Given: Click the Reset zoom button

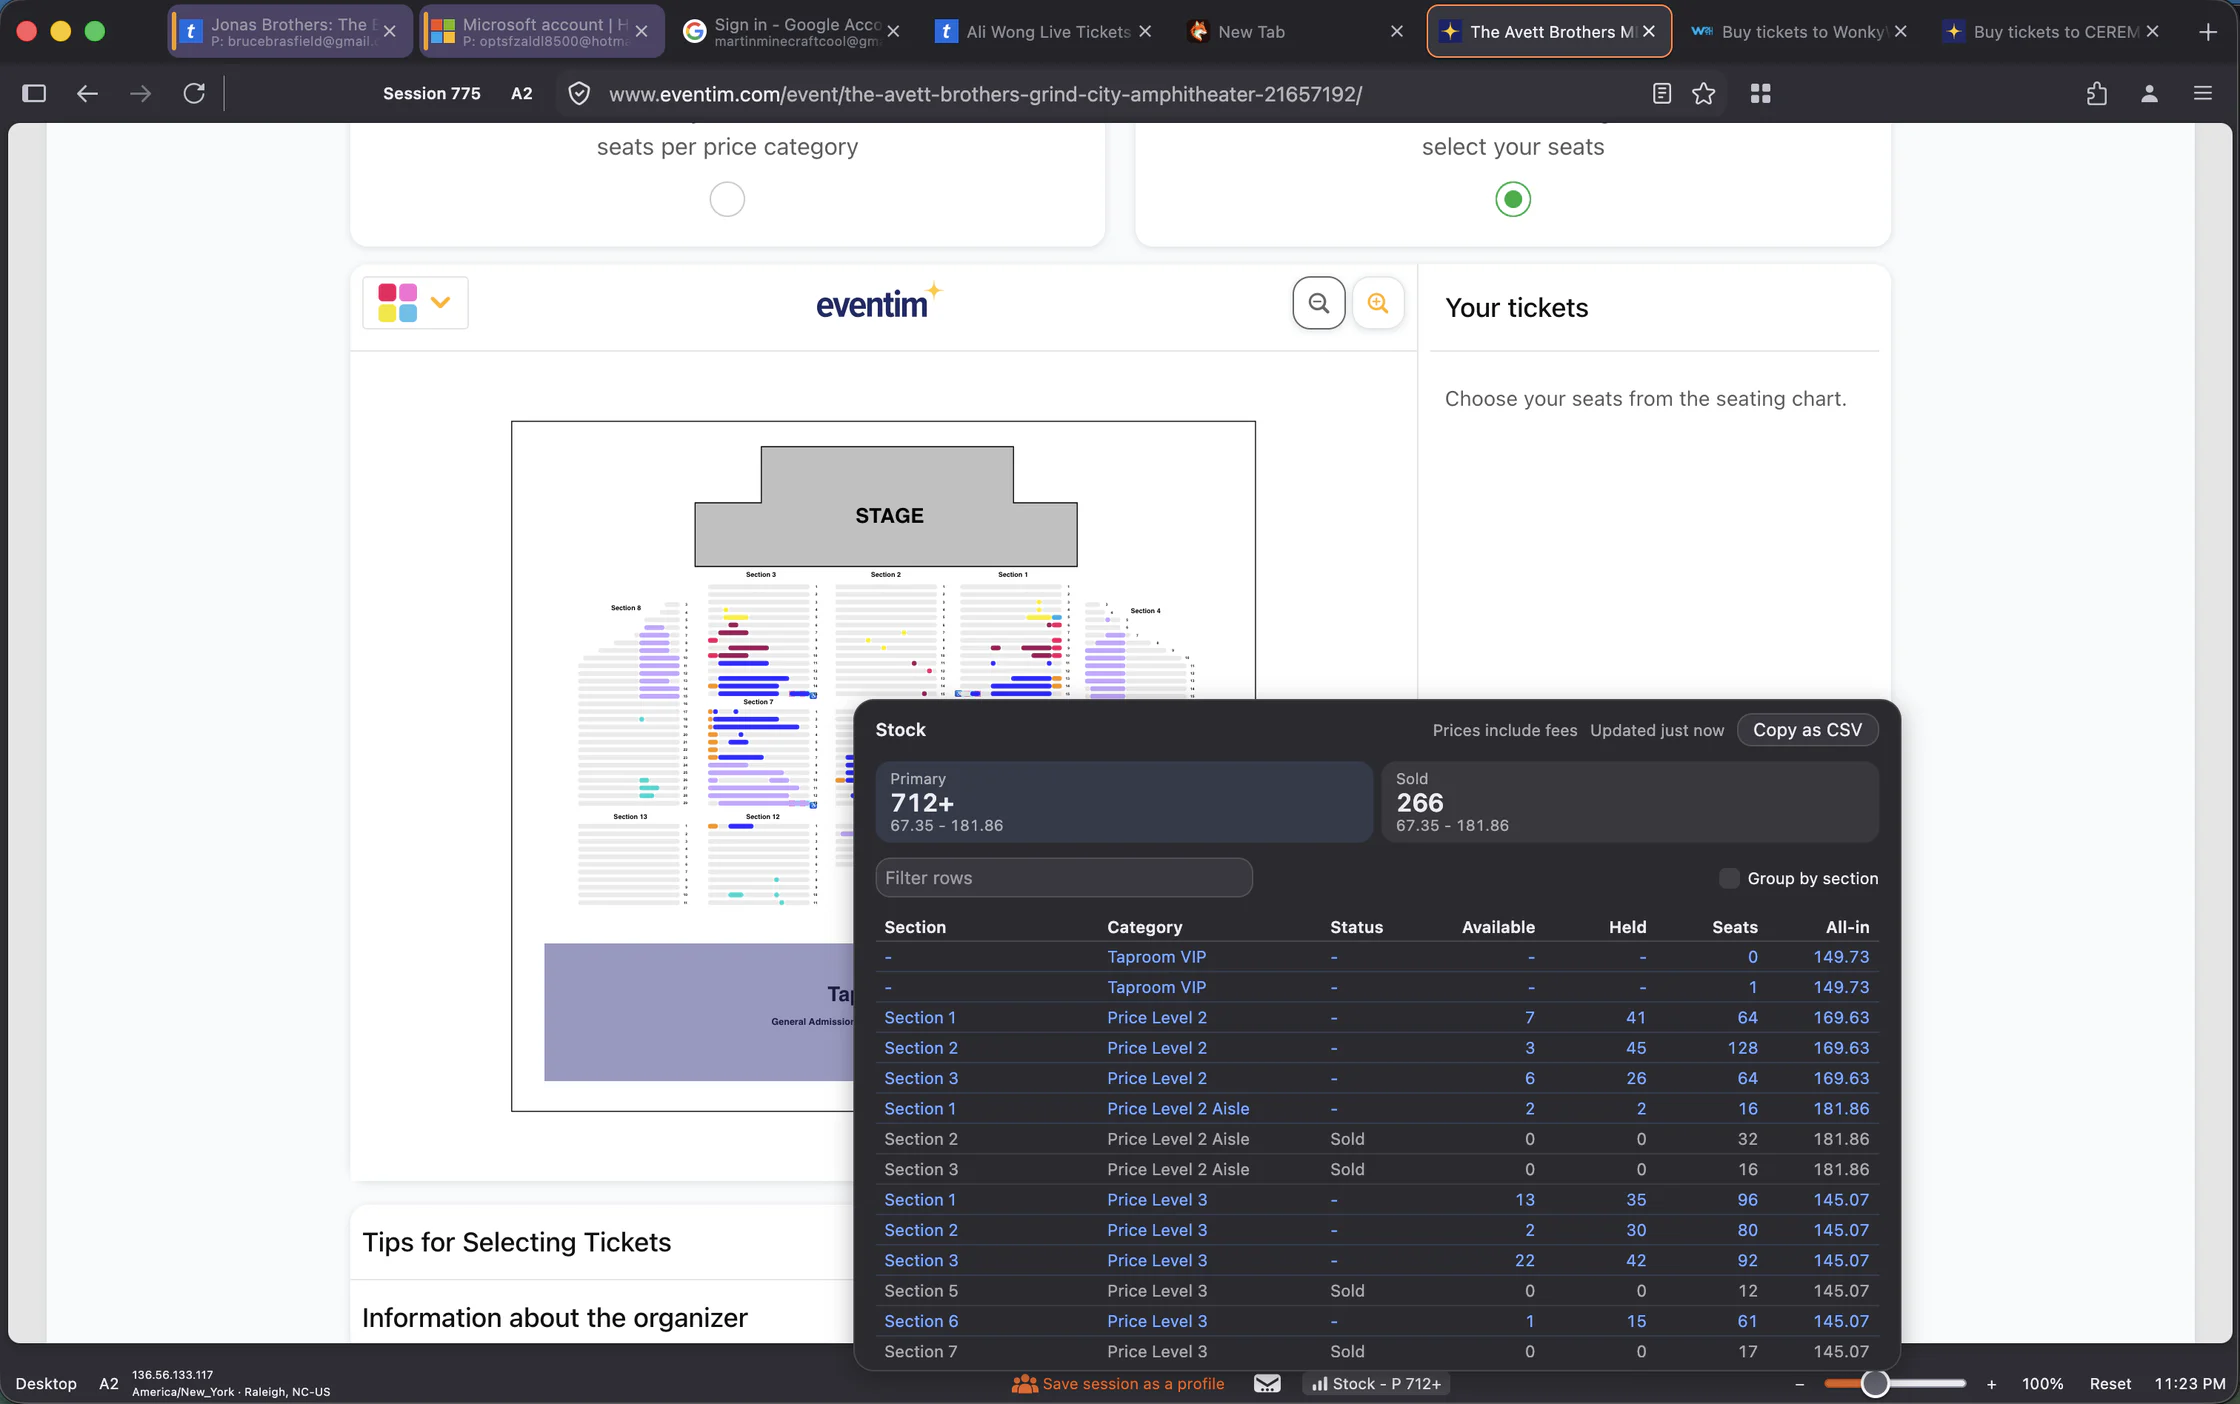Looking at the screenshot, I should click(2110, 1384).
